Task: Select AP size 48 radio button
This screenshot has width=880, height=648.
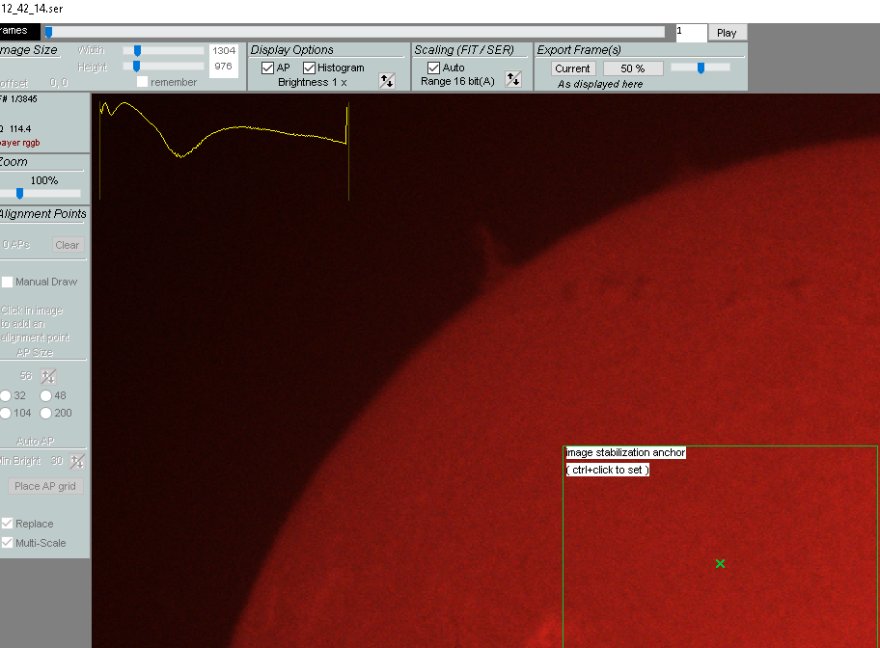Action: click(x=46, y=396)
